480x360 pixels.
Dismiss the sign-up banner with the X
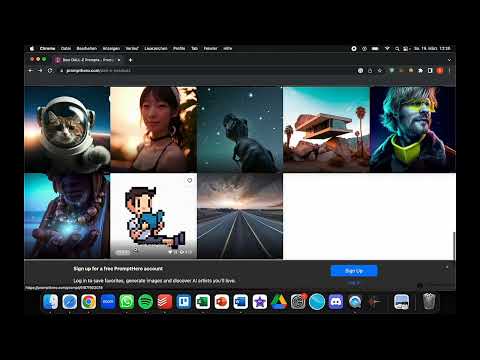click(446, 267)
